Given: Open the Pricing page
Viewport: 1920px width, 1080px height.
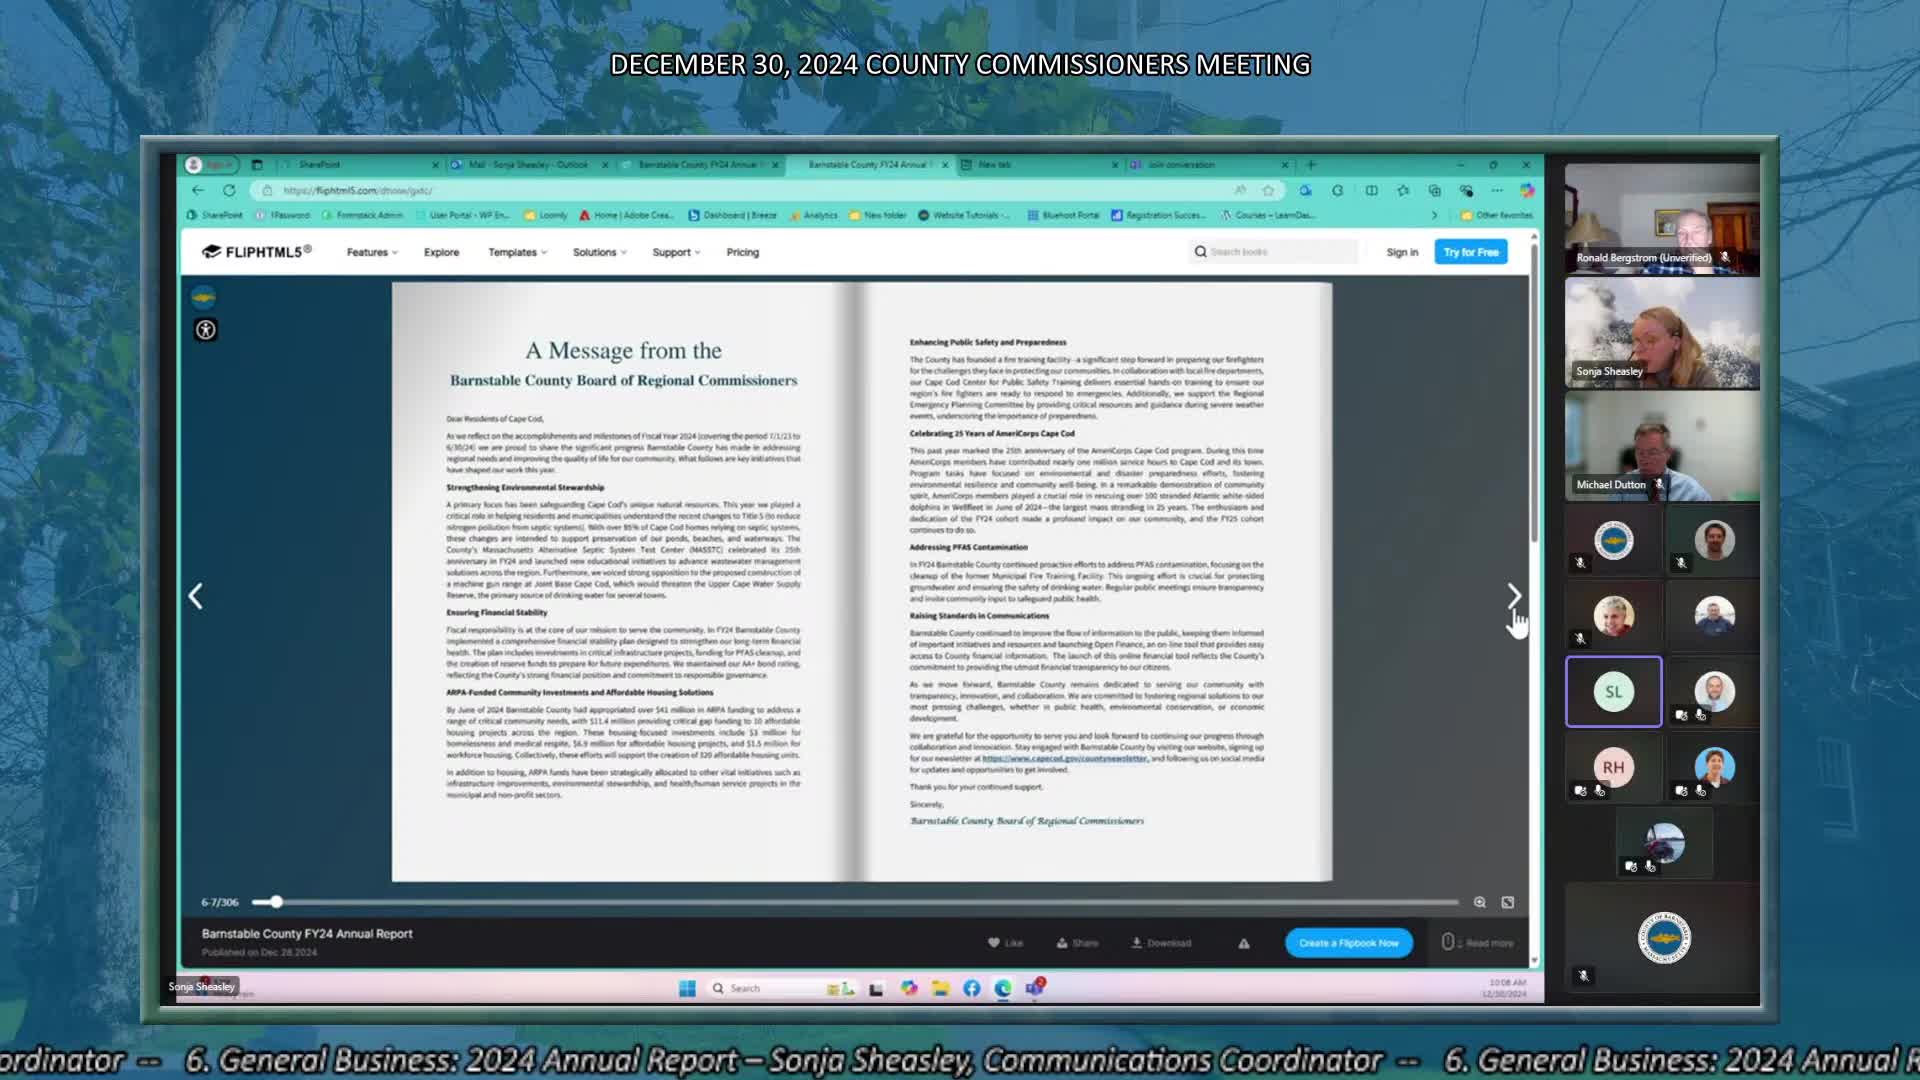Looking at the screenshot, I should (x=743, y=252).
